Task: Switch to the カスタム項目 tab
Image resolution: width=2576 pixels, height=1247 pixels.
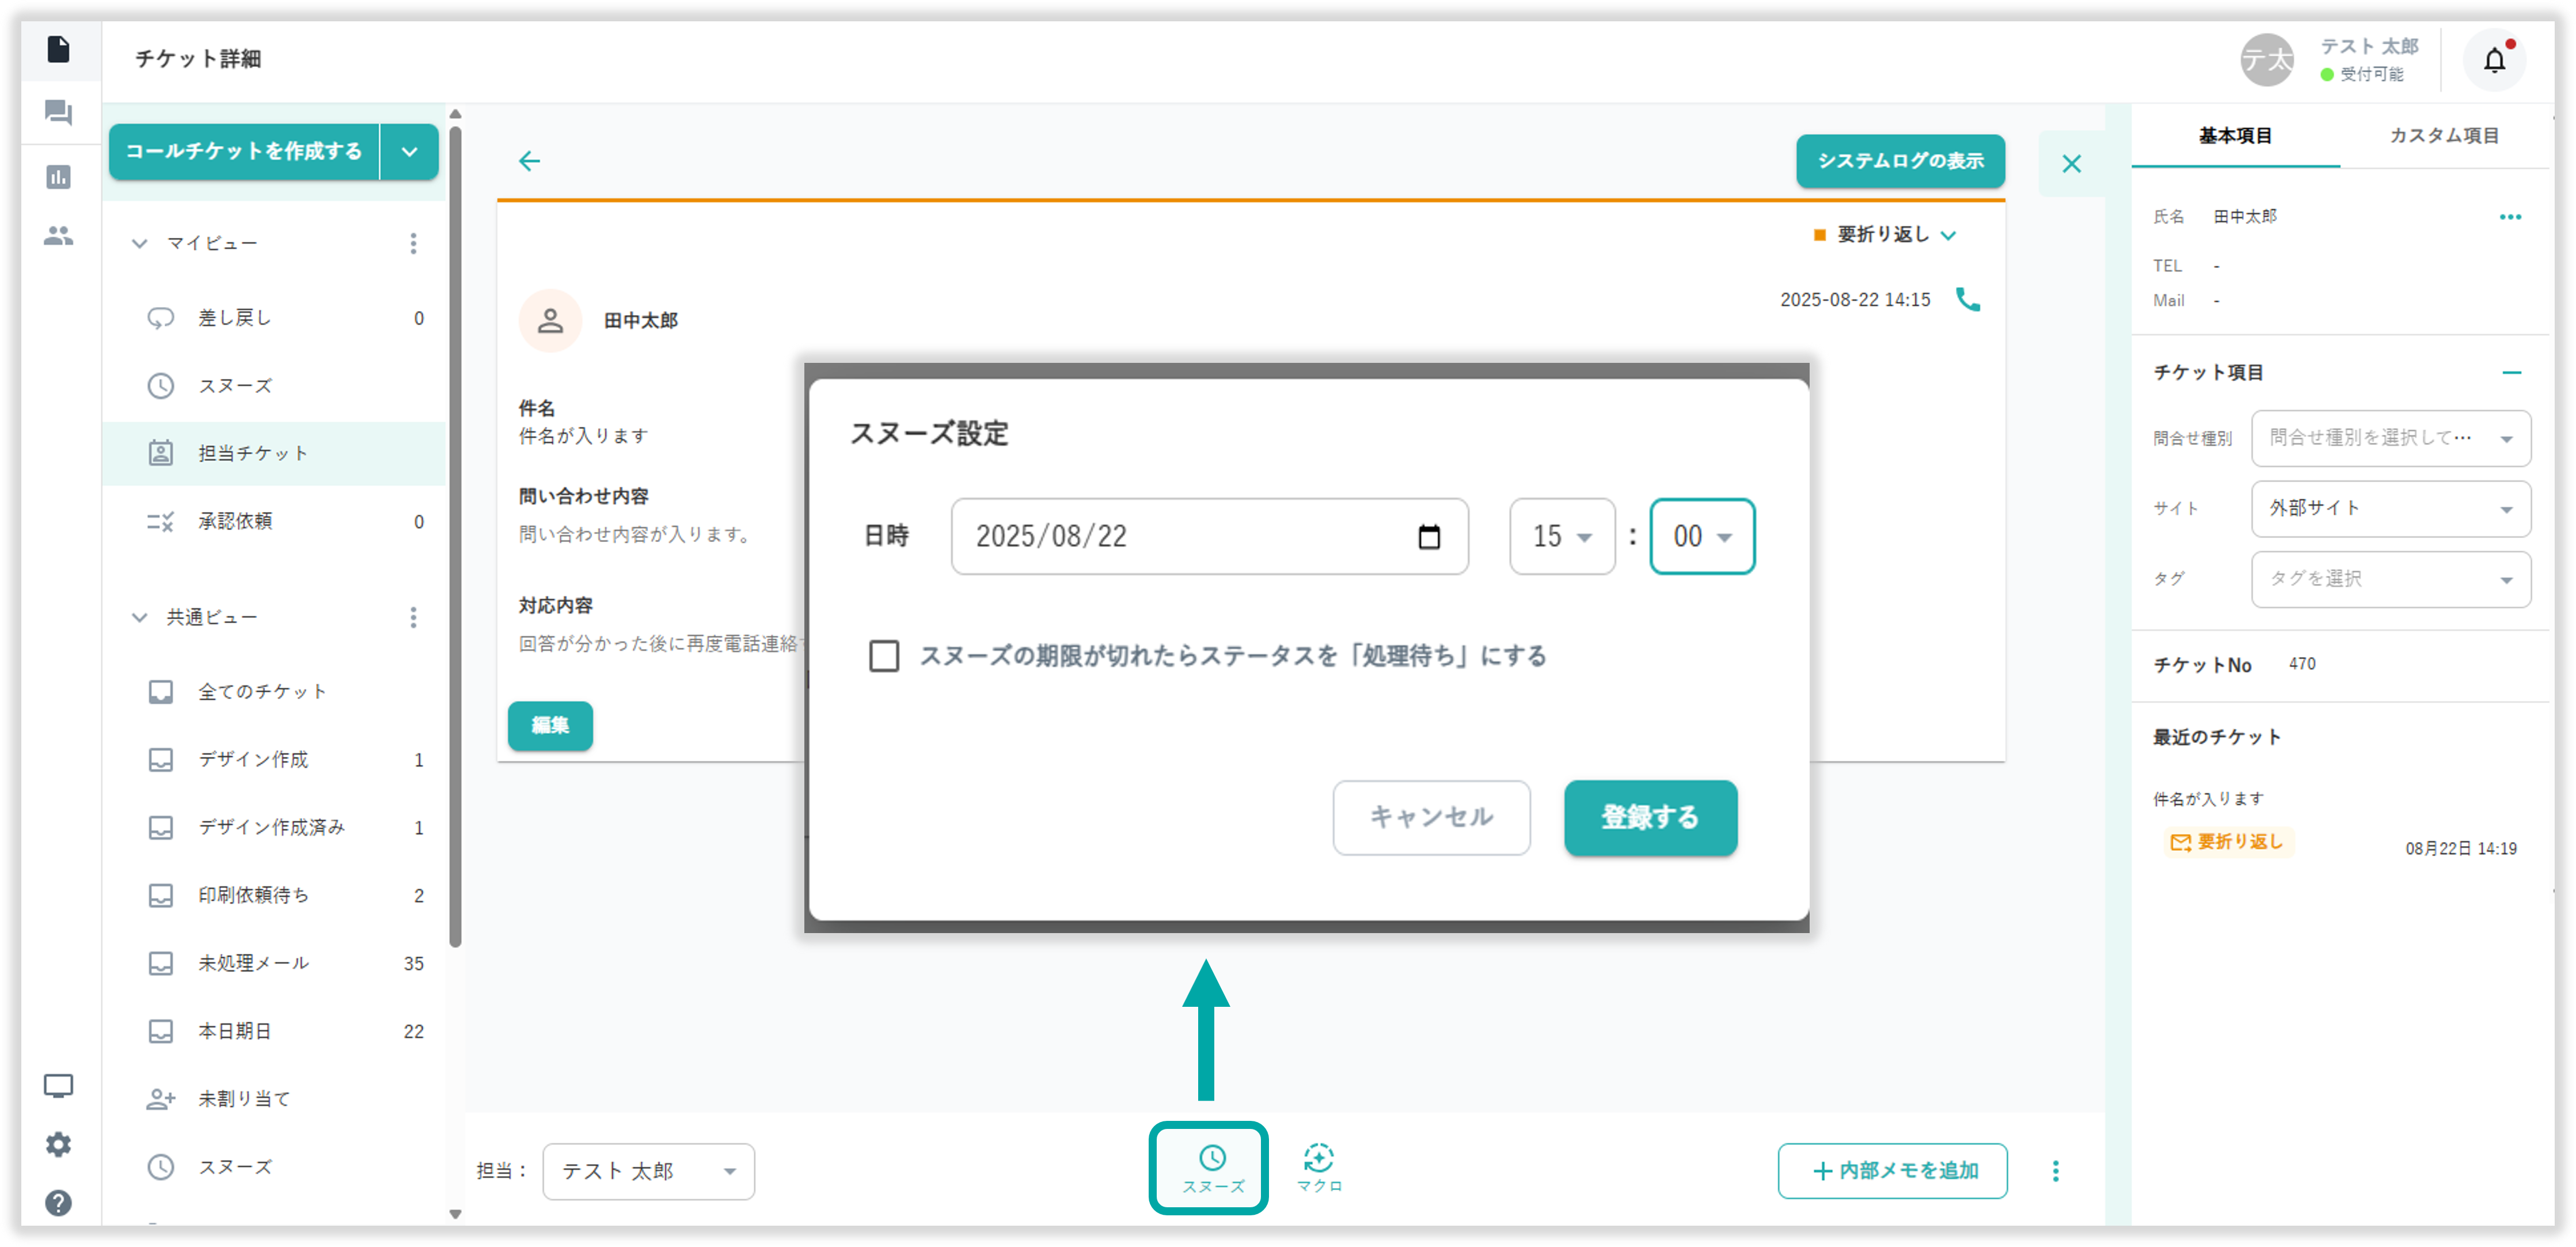Action: (x=2443, y=136)
